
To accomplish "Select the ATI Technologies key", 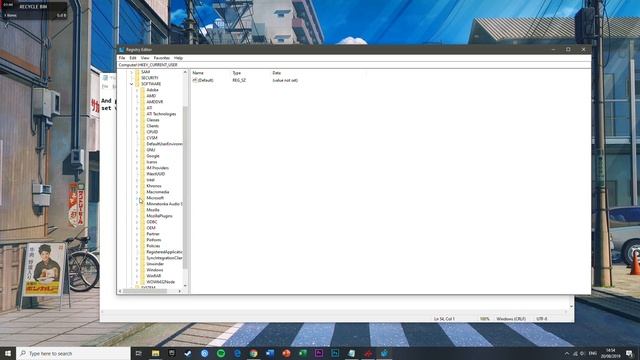I will pyautogui.click(x=161, y=114).
